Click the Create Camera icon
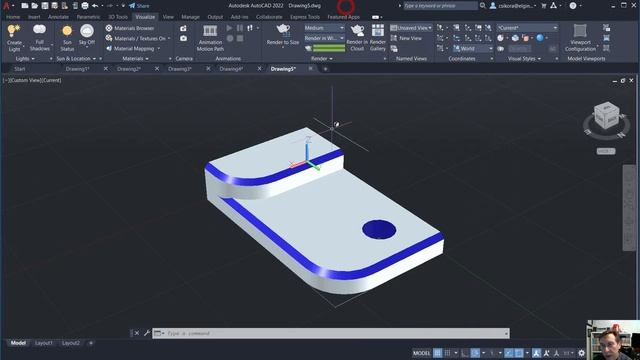The image size is (640, 360). pos(183,28)
